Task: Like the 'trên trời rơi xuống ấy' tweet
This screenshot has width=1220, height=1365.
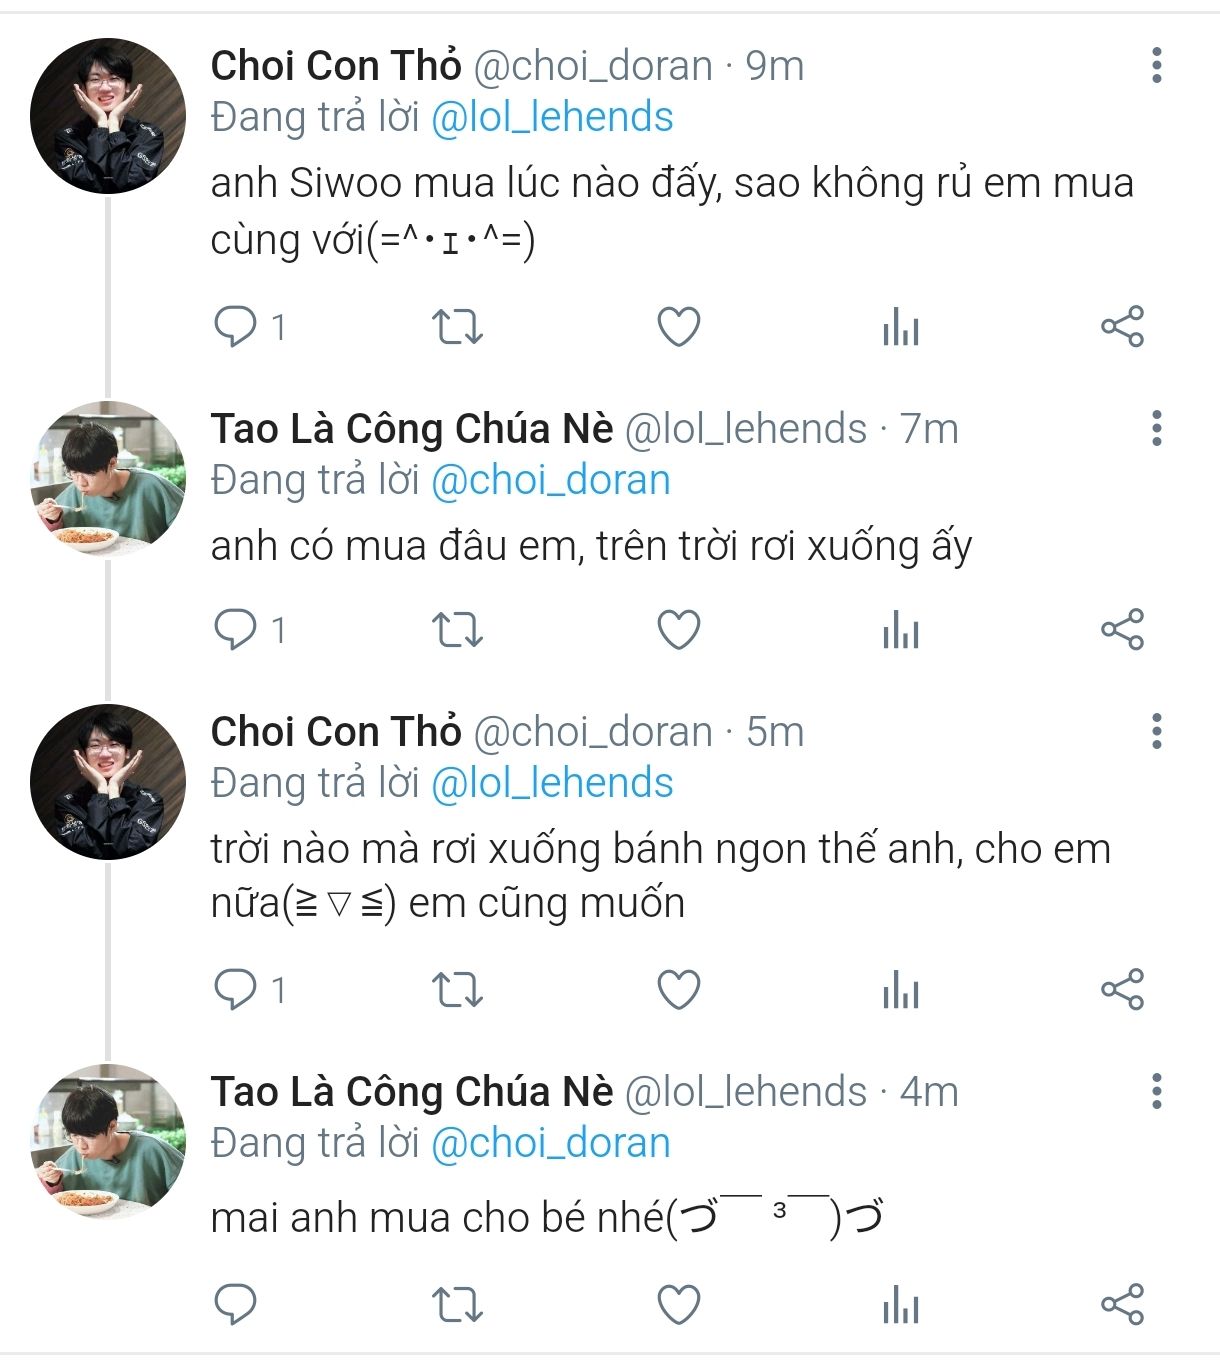Action: click(x=678, y=630)
